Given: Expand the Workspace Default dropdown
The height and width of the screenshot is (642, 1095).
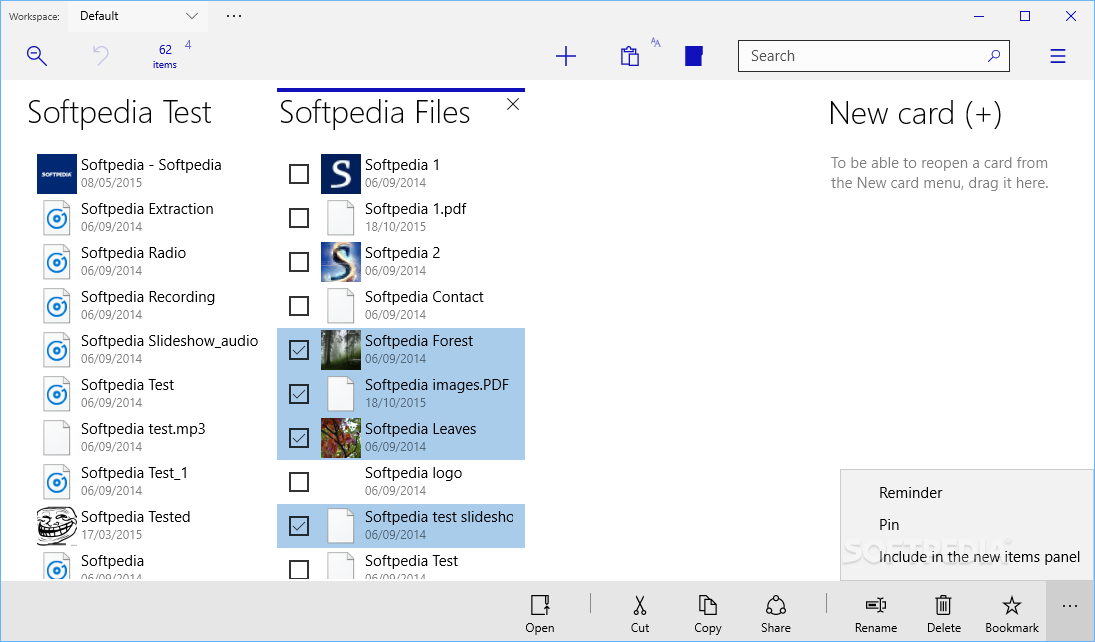Looking at the screenshot, I should click(x=138, y=16).
